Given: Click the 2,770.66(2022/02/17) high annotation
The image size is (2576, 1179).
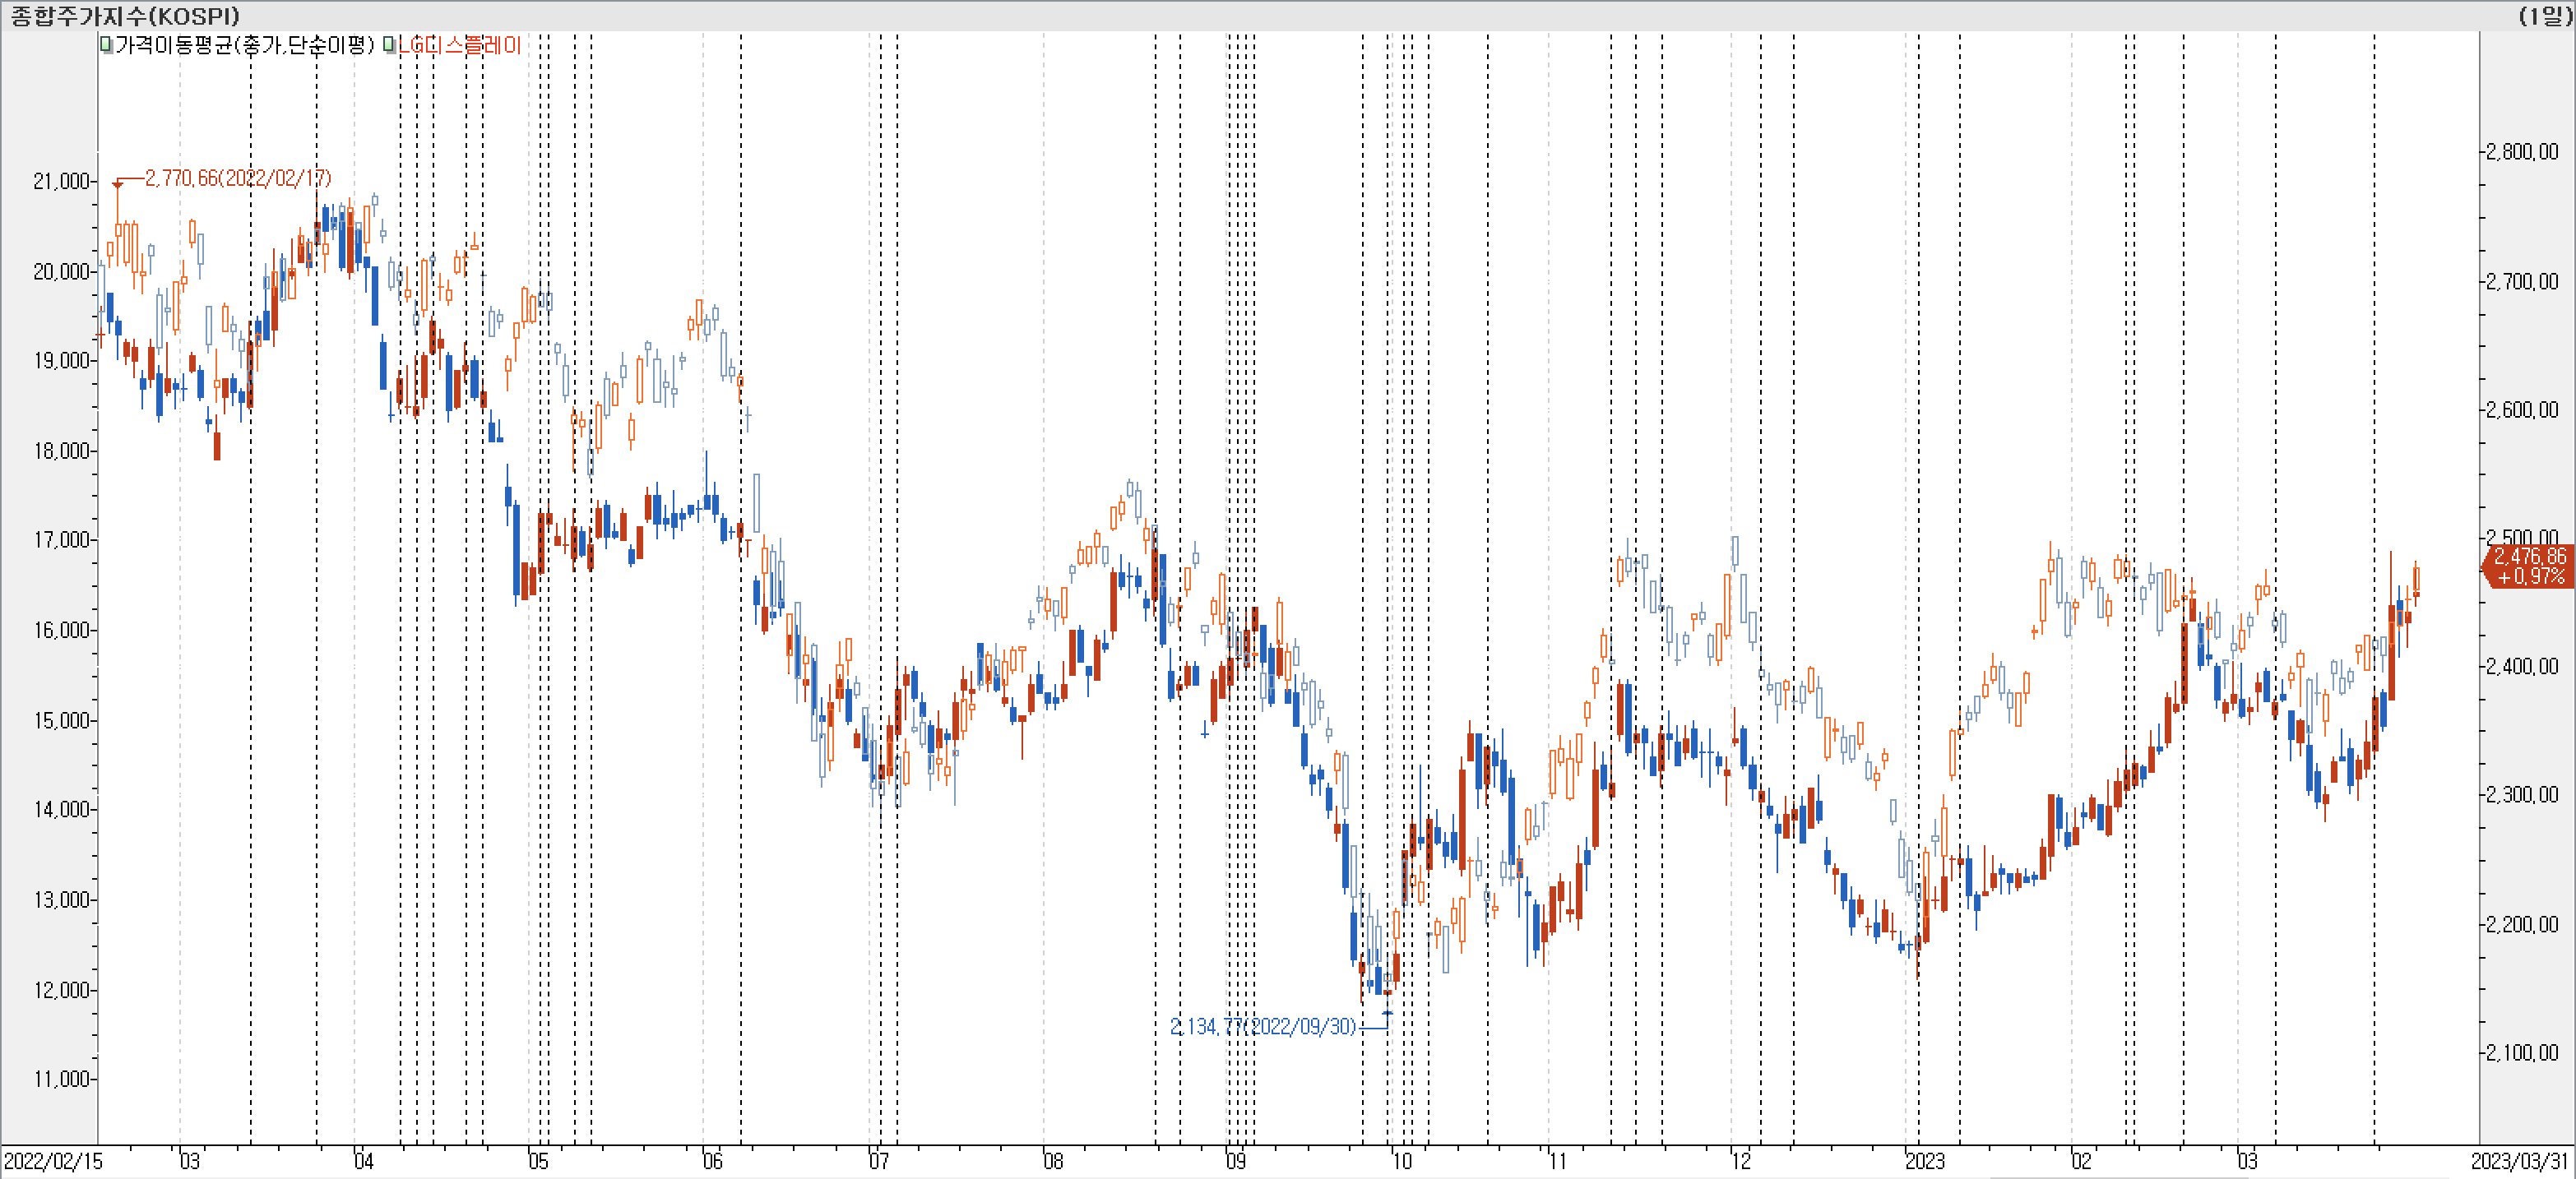Looking at the screenshot, I should [x=238, y=178].
